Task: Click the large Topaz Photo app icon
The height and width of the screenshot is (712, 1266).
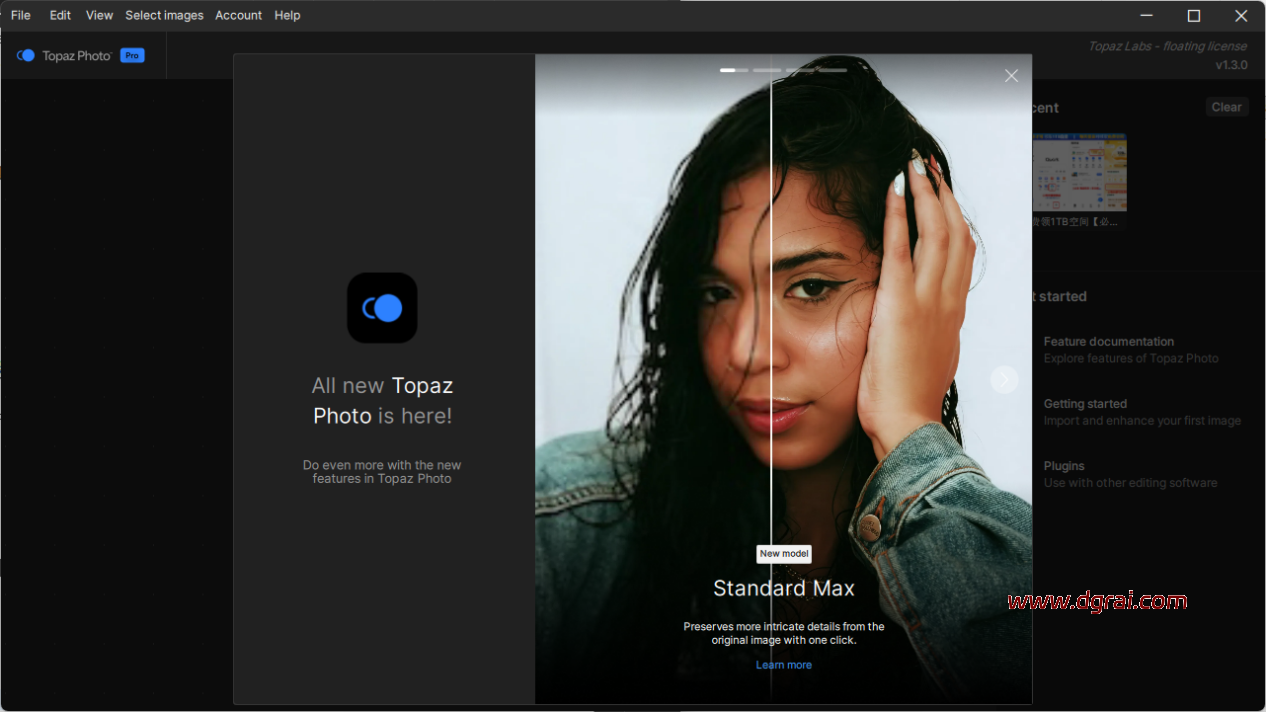Action: 382,308
